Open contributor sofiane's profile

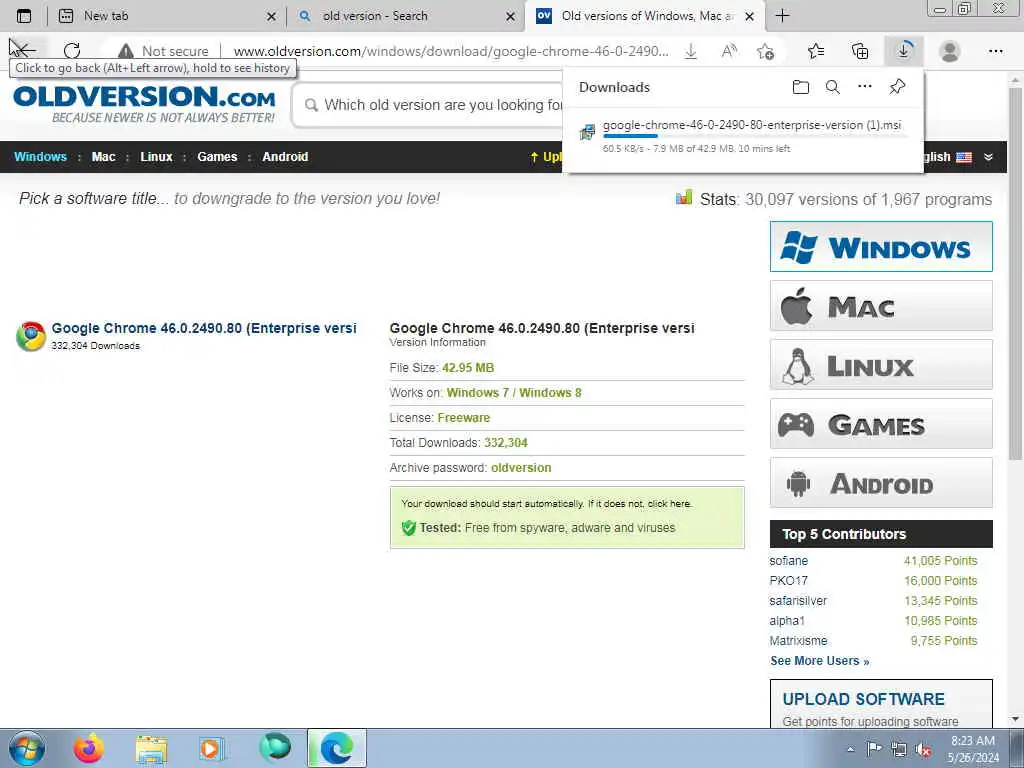click(789, 561)
